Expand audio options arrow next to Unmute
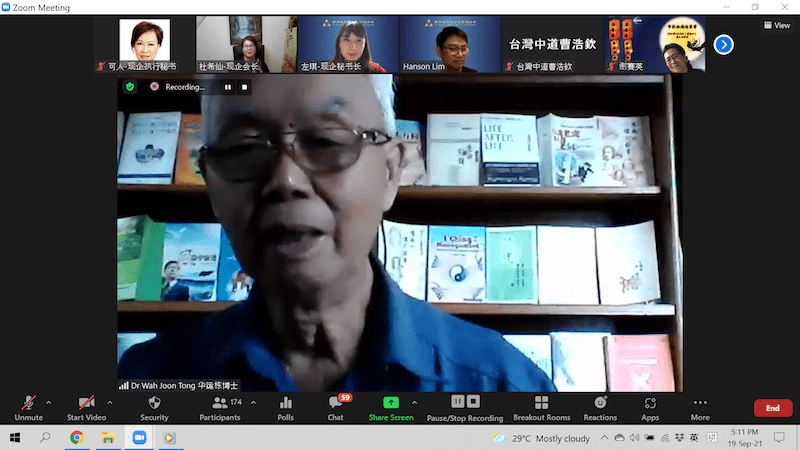This screenshot has height=450, width=800. point(51,402)
